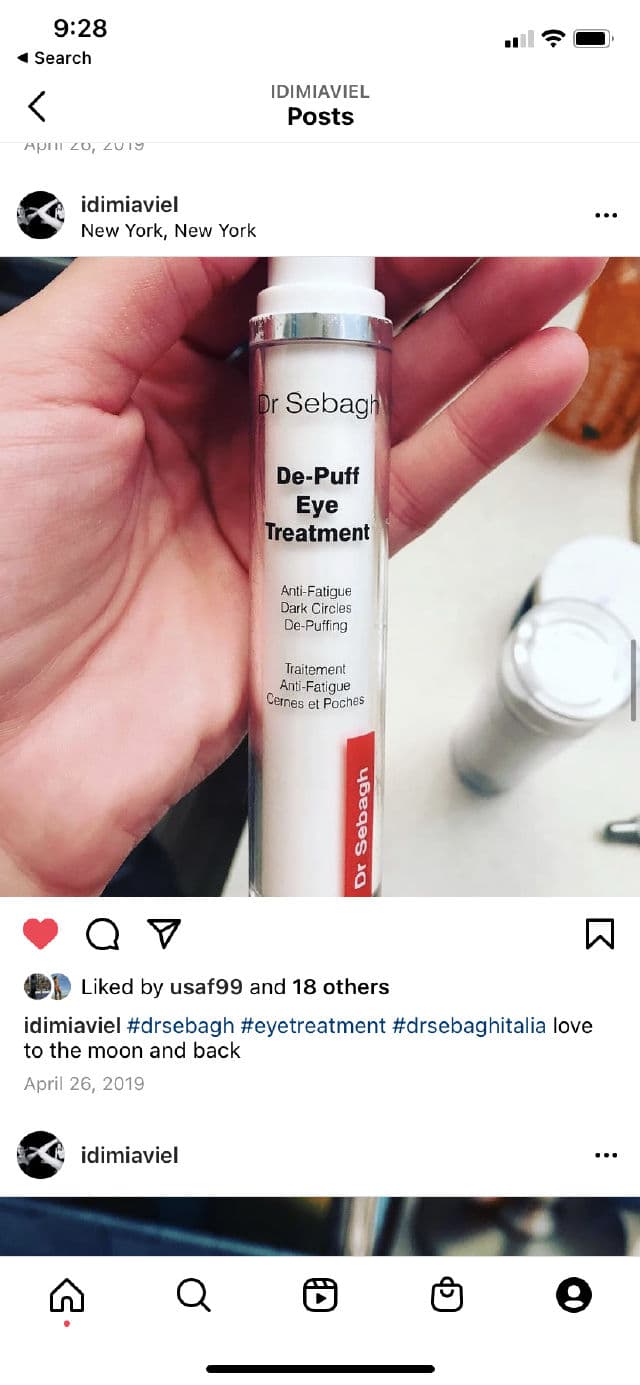Open the New York, New York location
640x1385 pixels.
coord(168,231)
